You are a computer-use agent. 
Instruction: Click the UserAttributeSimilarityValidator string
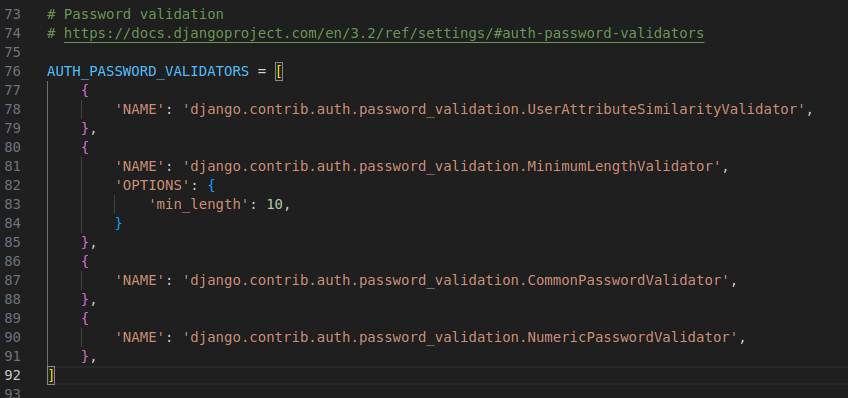coord(494,109)
